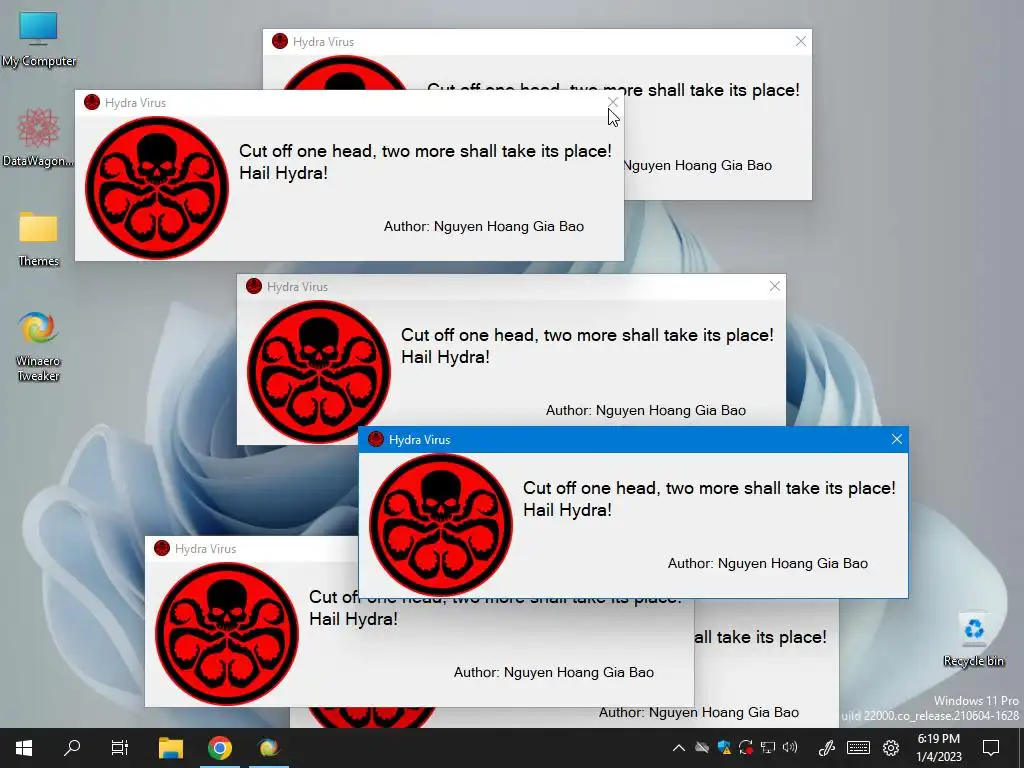Open the touch keyboard from taskbar
The width and height of the screenshot is (1024, 768).
pos(858,748)
